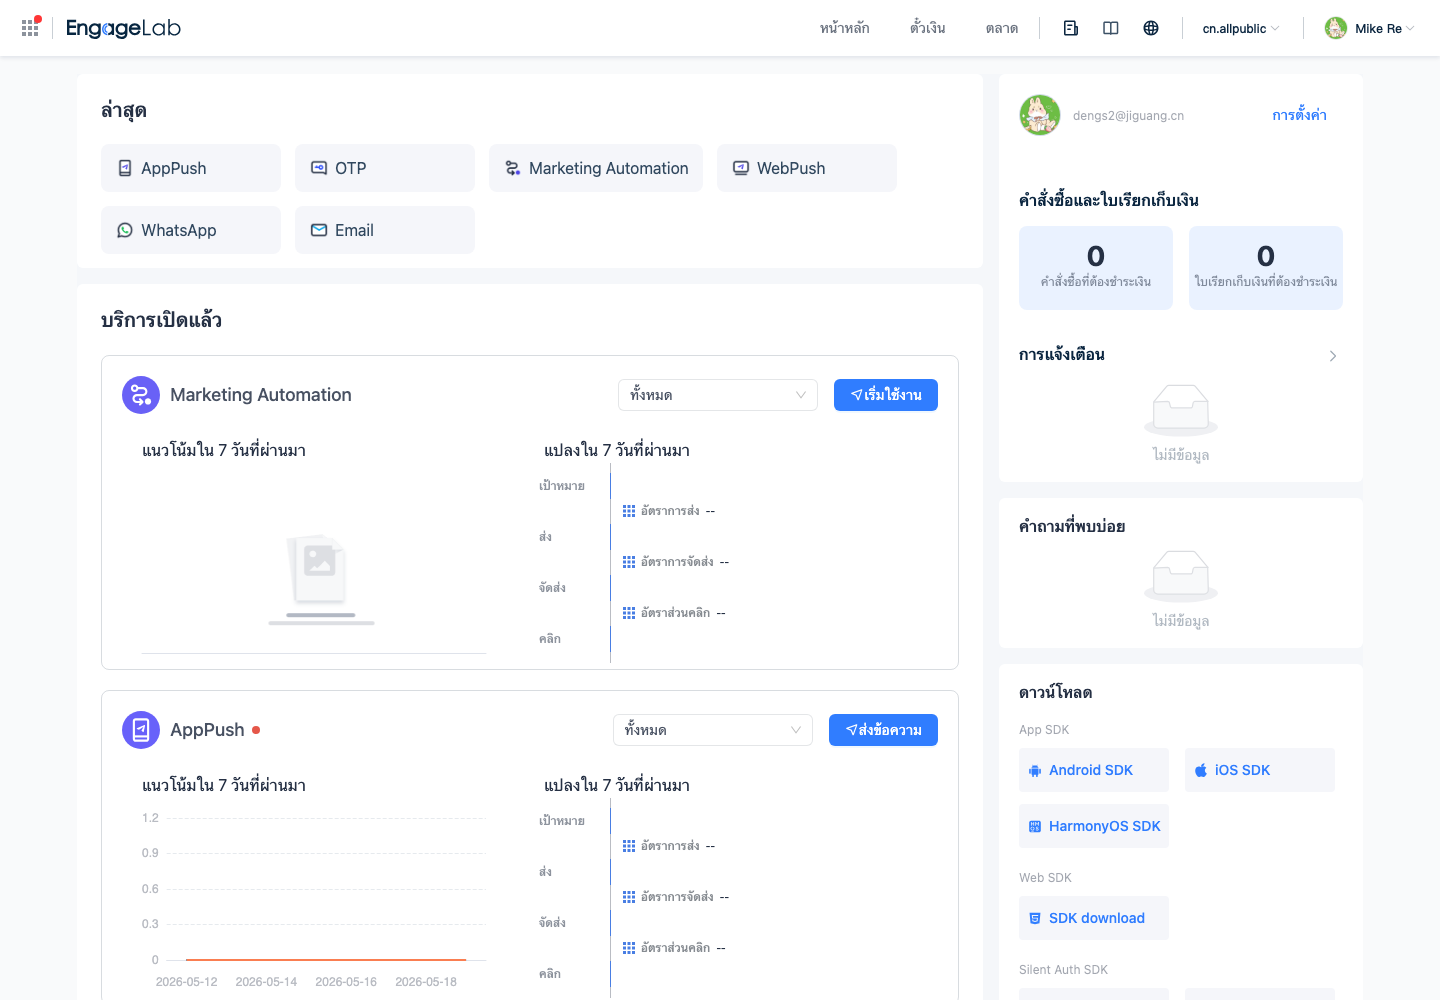Click the globe language icon
This screenshot has height=1000, width=1440.
click(x=1151, y=28)
